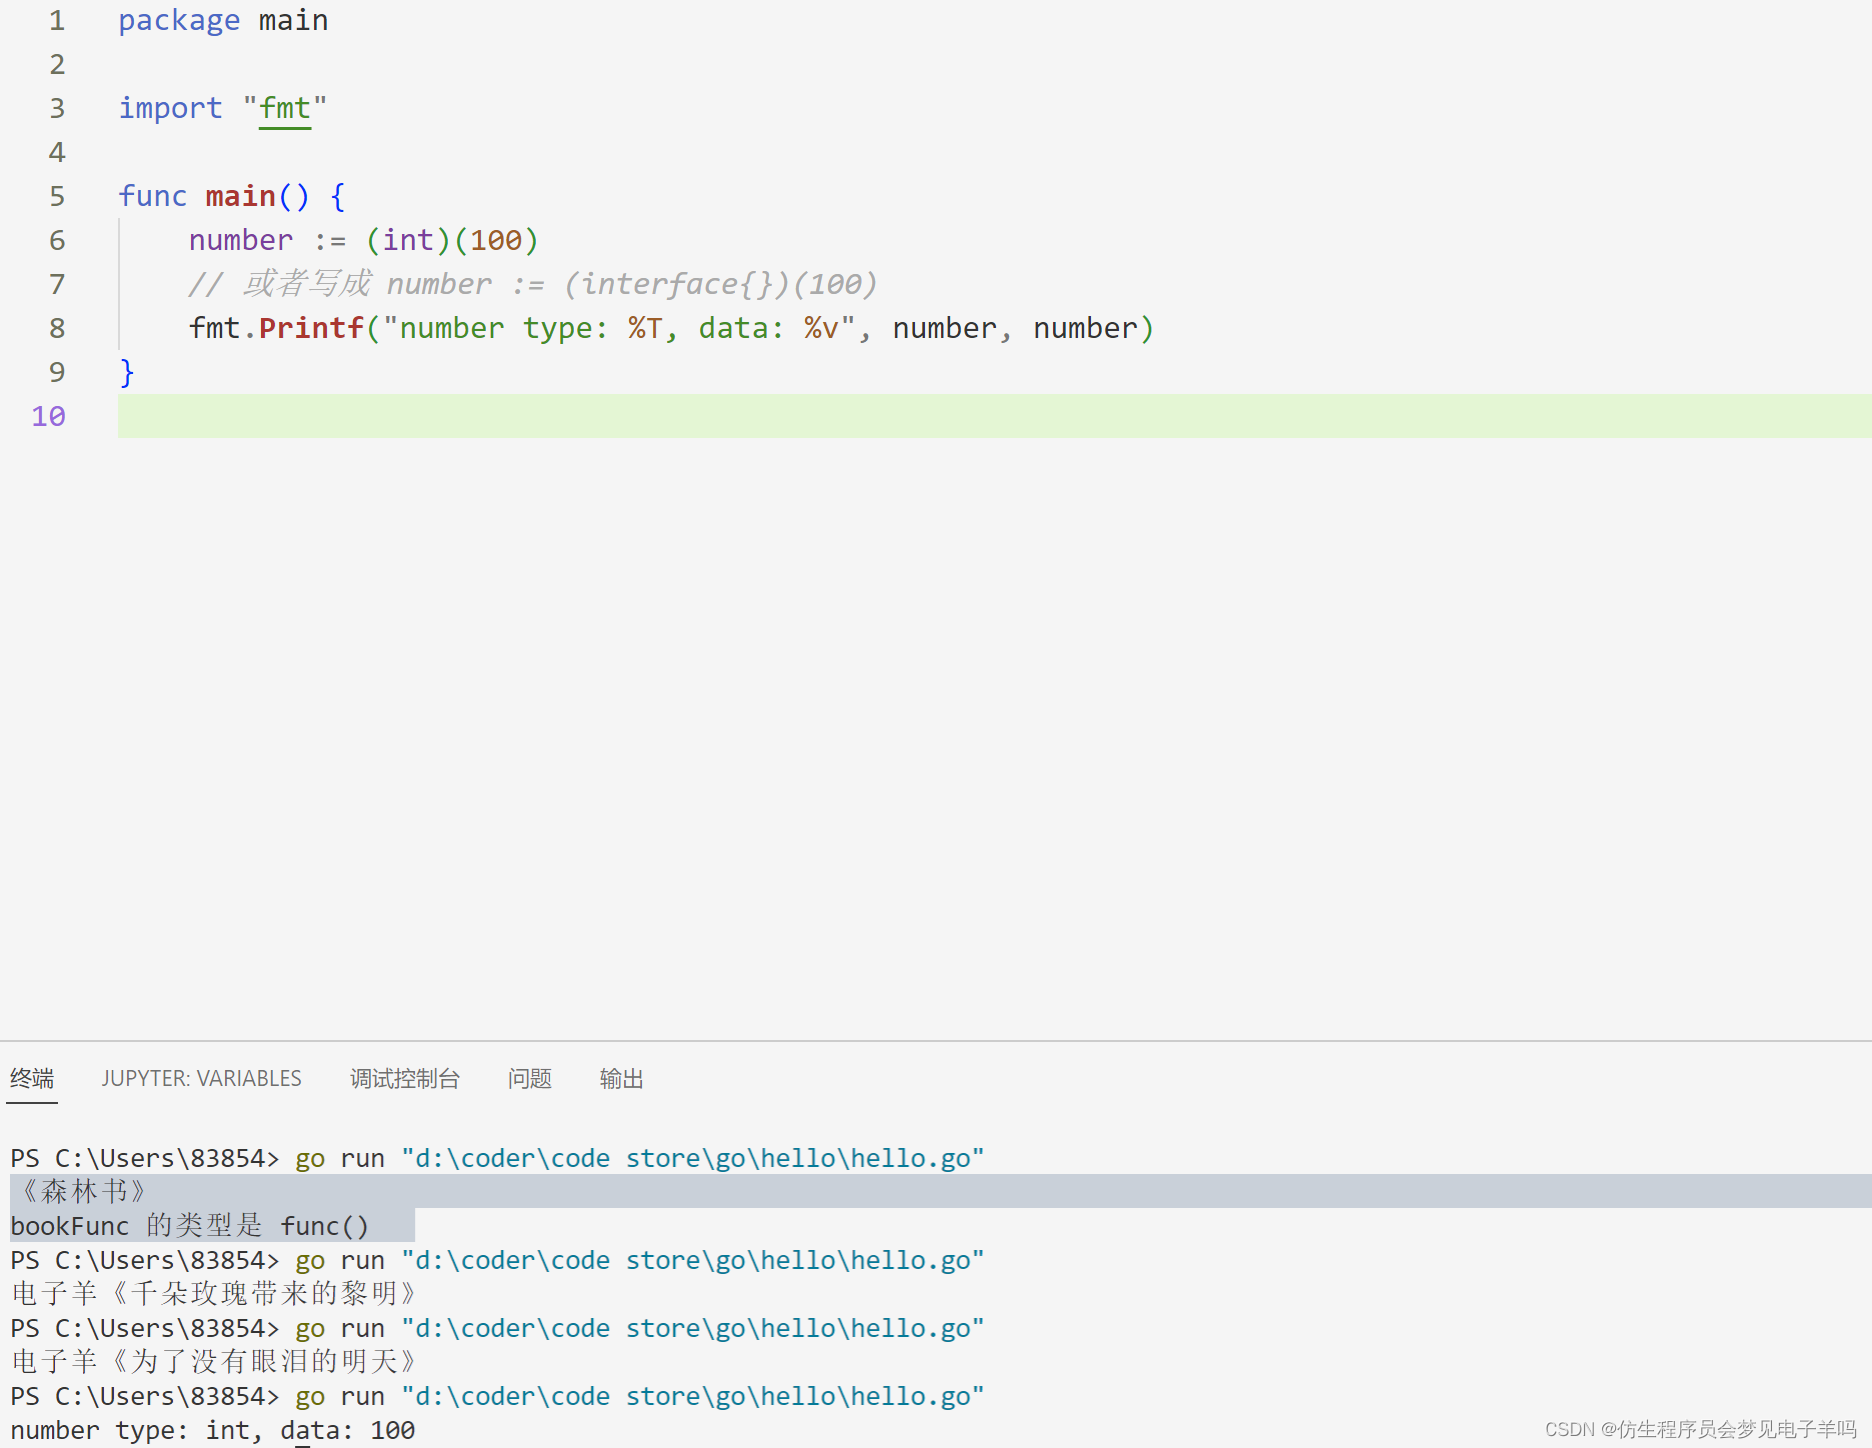Click terminal output '电子羊《千朵玫瑰带来的黎明》'
Viewport: 1872px width, 1448px height.
[x=214, y=1293]
